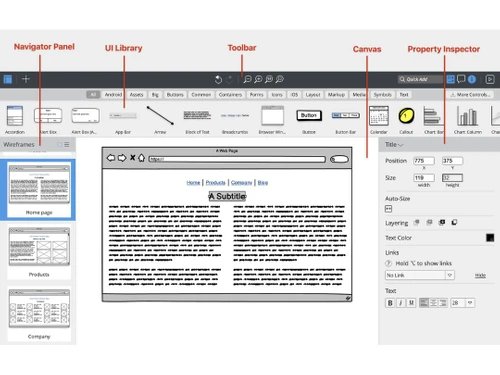The height and width of the screenshot is (375, 500).
Task: Set text alignment to left
Action: pyautogui.click(x=424, y=303)
